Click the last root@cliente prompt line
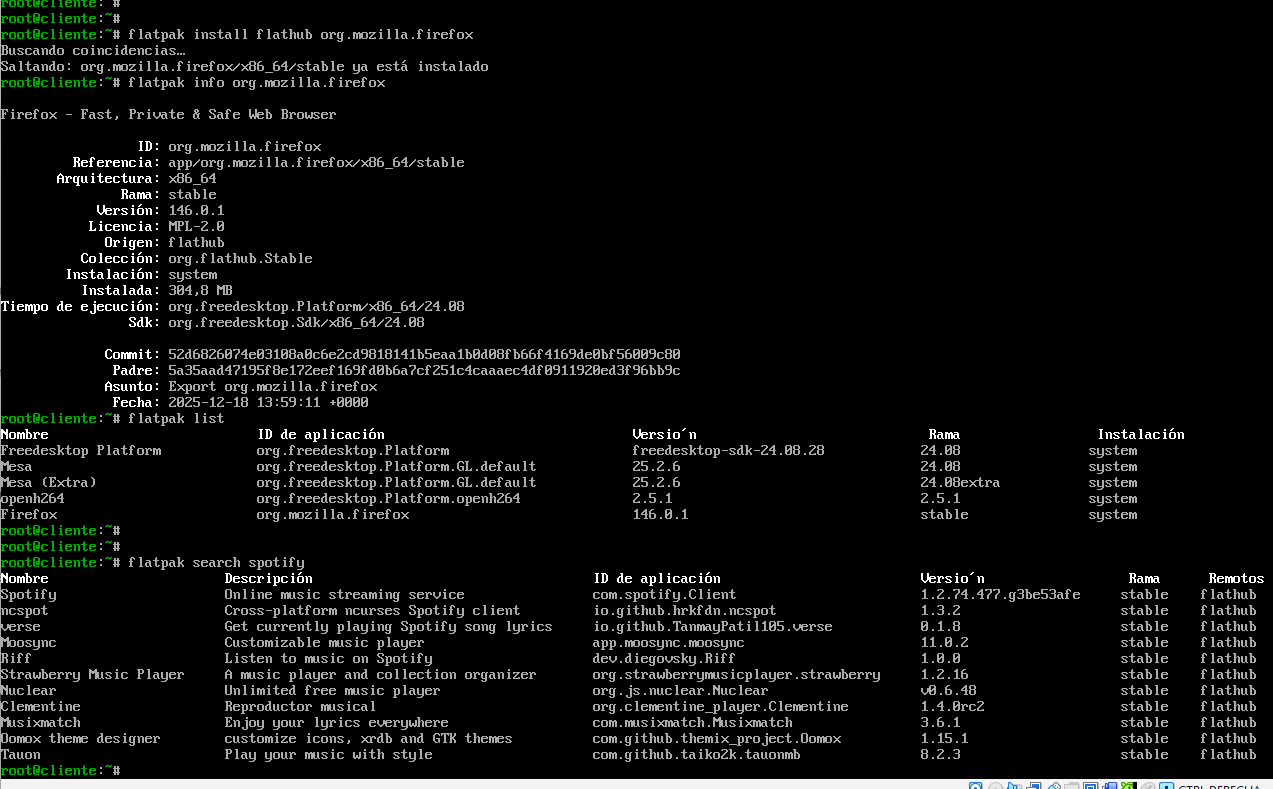Image resolution: width=1273 pixels, height=789 pixels. 60,770
